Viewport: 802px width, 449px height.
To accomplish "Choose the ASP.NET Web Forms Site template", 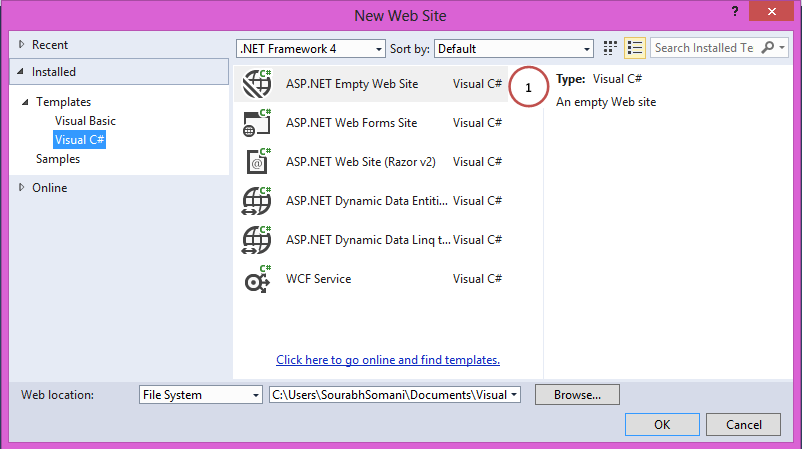I will (x=371, y=123).
